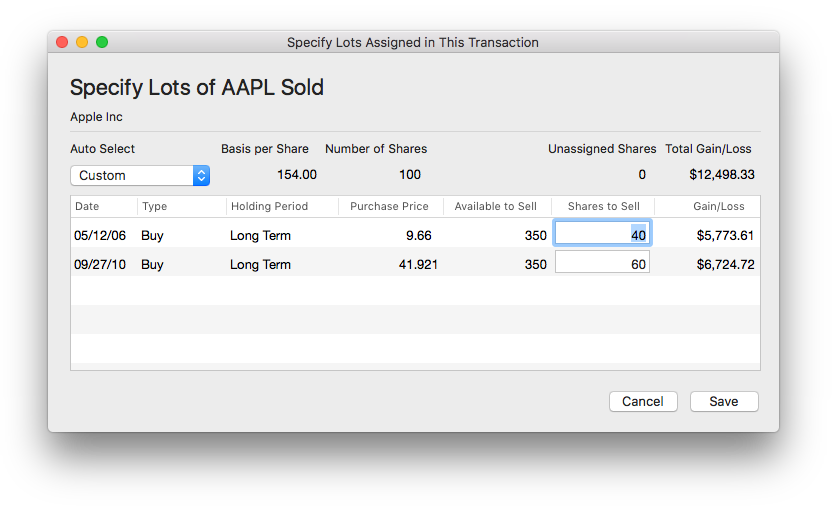Click the Purchase Price column header

[389, 206]
